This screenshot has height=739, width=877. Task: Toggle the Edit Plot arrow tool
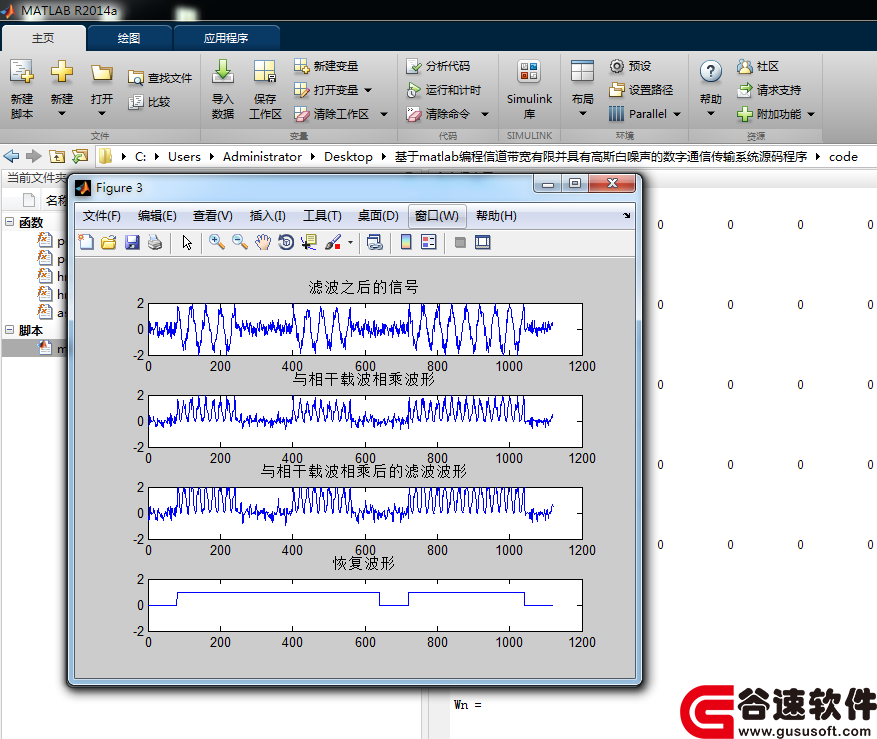(187, 242)
